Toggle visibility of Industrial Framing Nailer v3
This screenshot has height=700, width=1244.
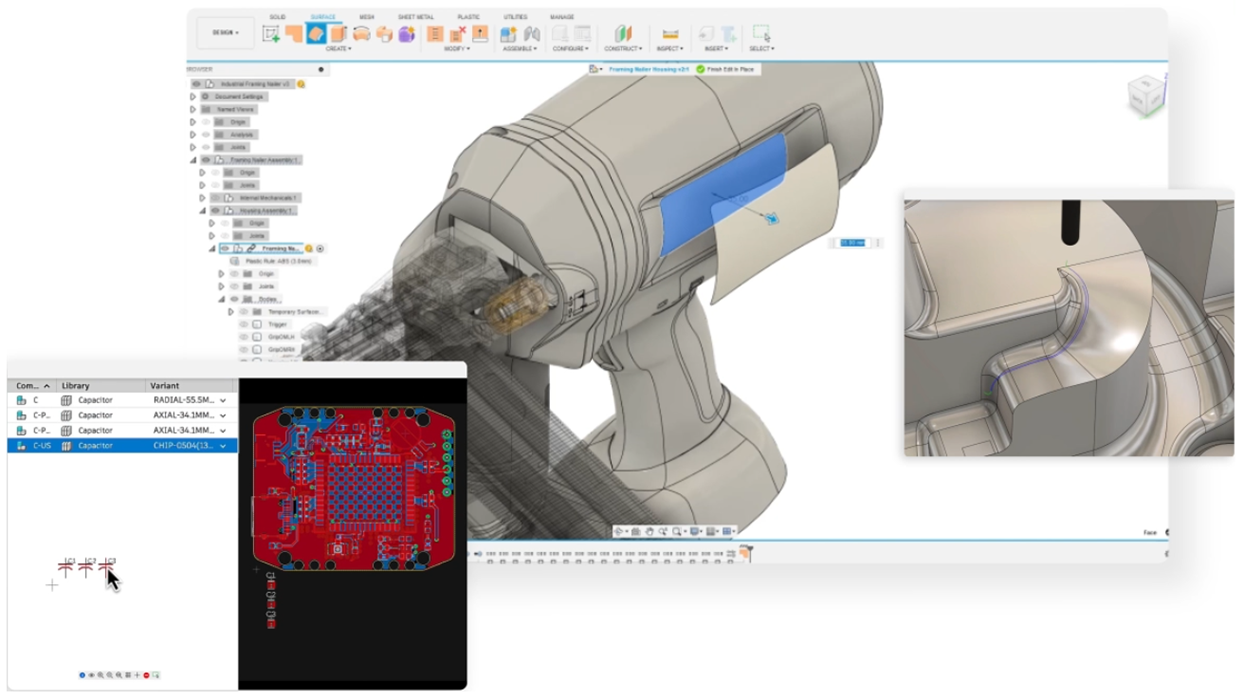pyautogui.click(x=198, y=85)
